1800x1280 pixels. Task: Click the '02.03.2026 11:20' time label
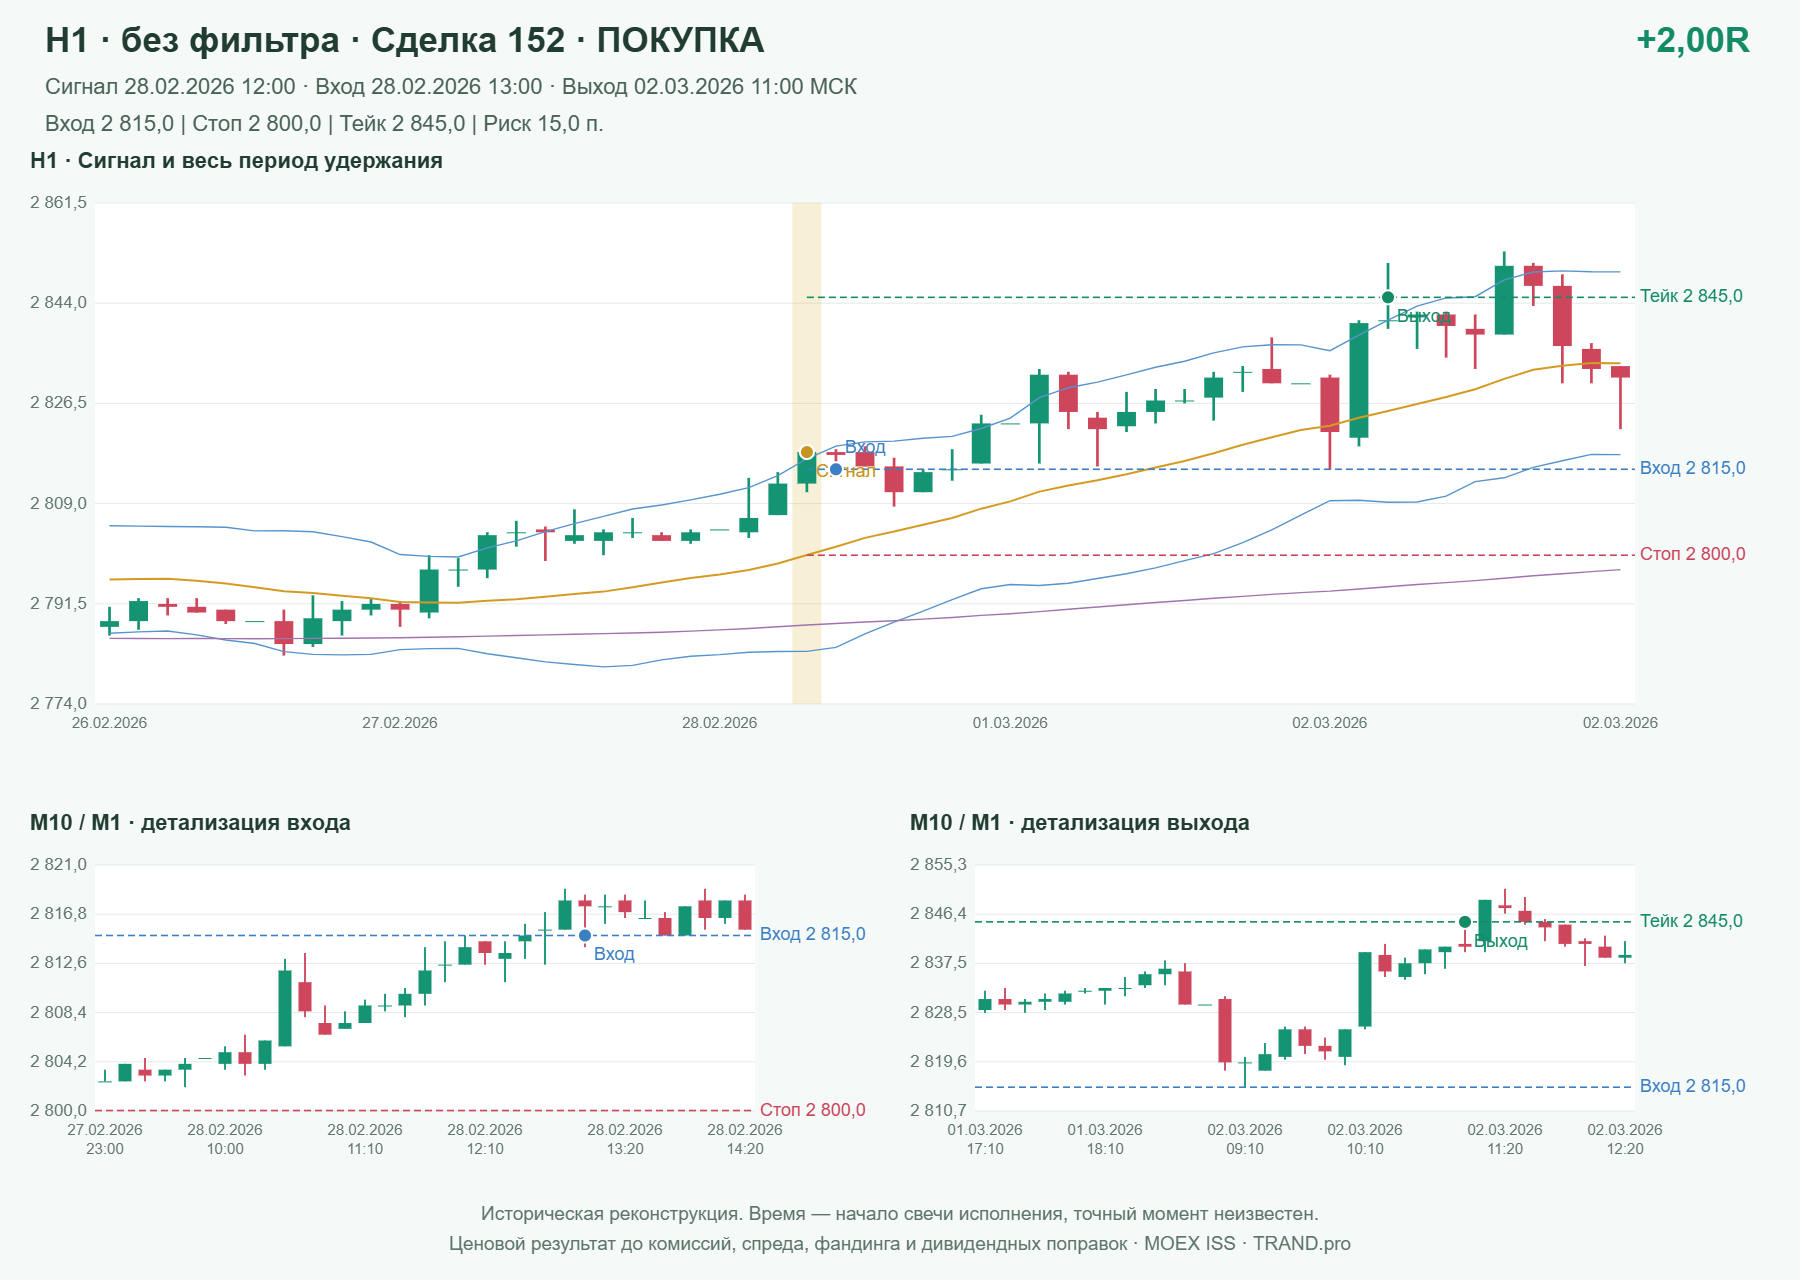pyautogui.click(x=1505, y=1139)
